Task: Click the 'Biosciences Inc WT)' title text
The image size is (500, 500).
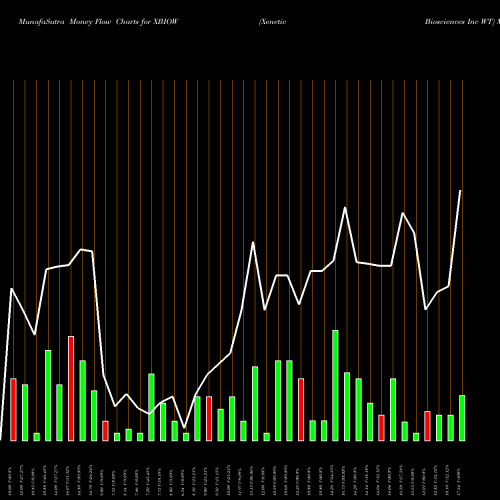Action: coord(460,22)
